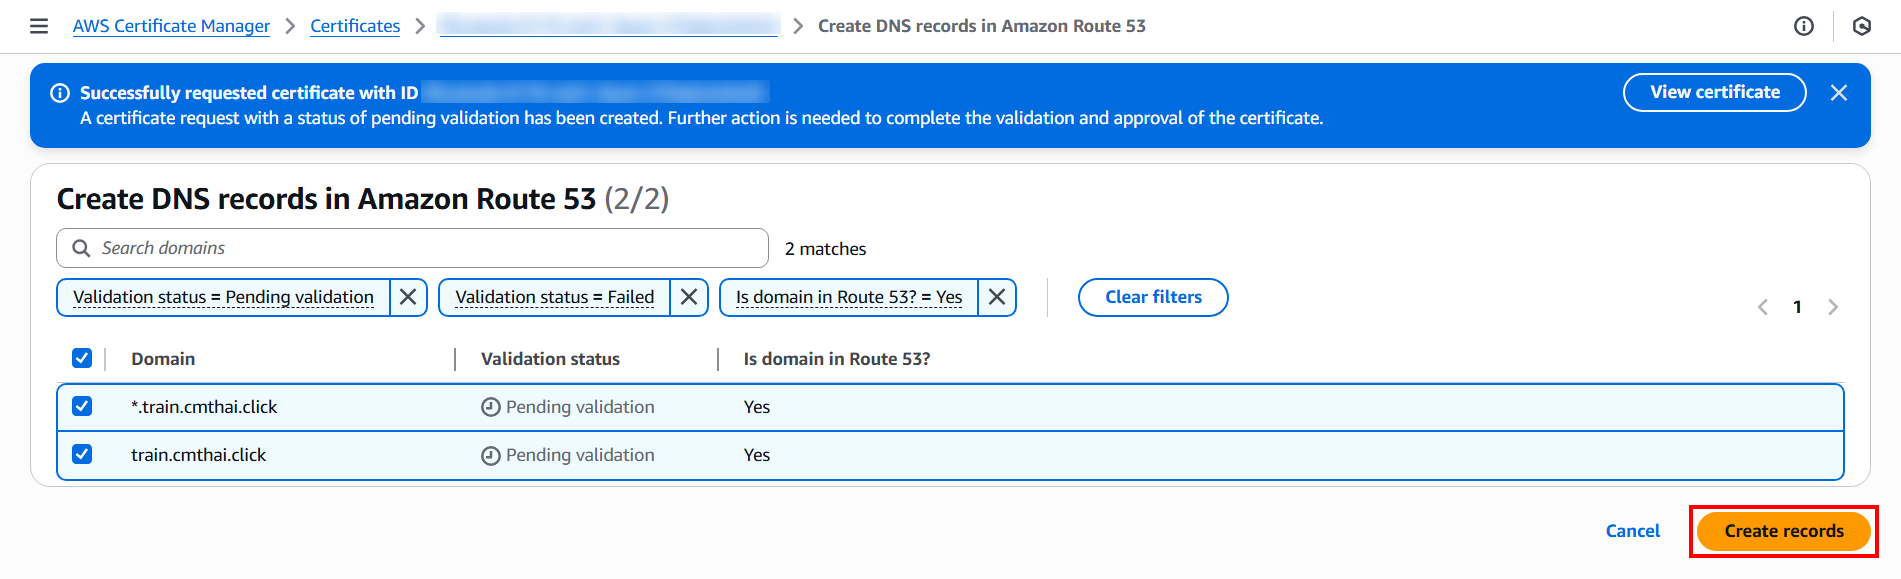The width and height of the screenshot is (1901, 579).
Task: Click the Cancel button
Action: [x=1633, y=531]
